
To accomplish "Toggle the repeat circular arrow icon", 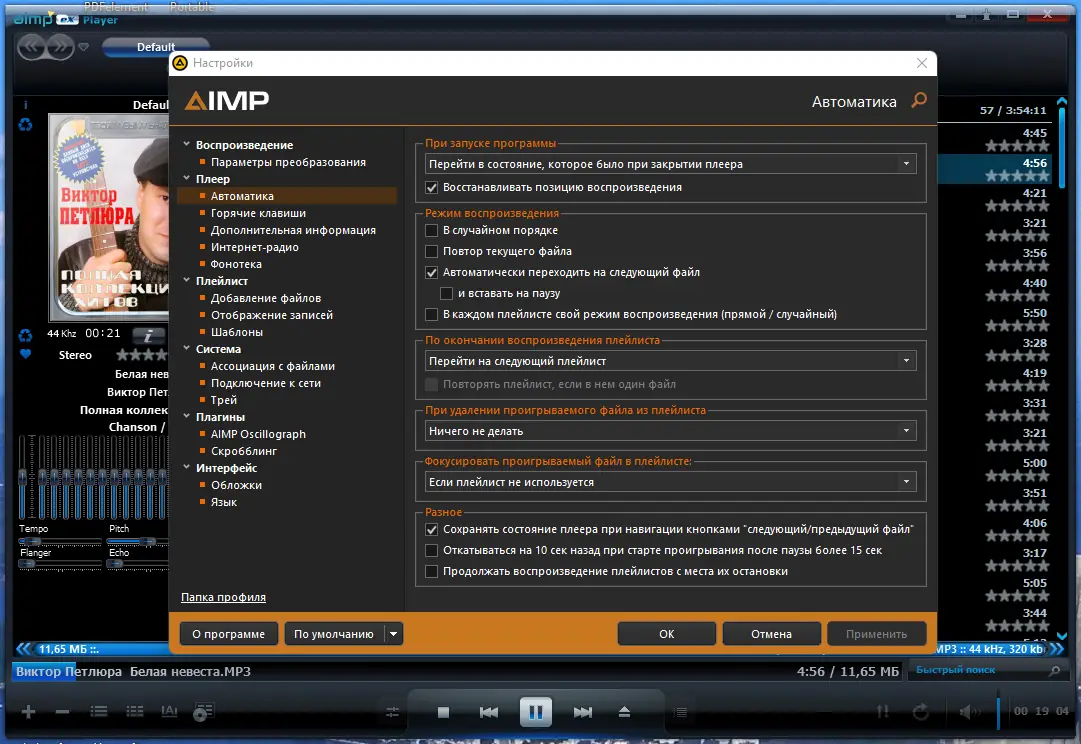I will pyautogui.click(x=920, y=712).
